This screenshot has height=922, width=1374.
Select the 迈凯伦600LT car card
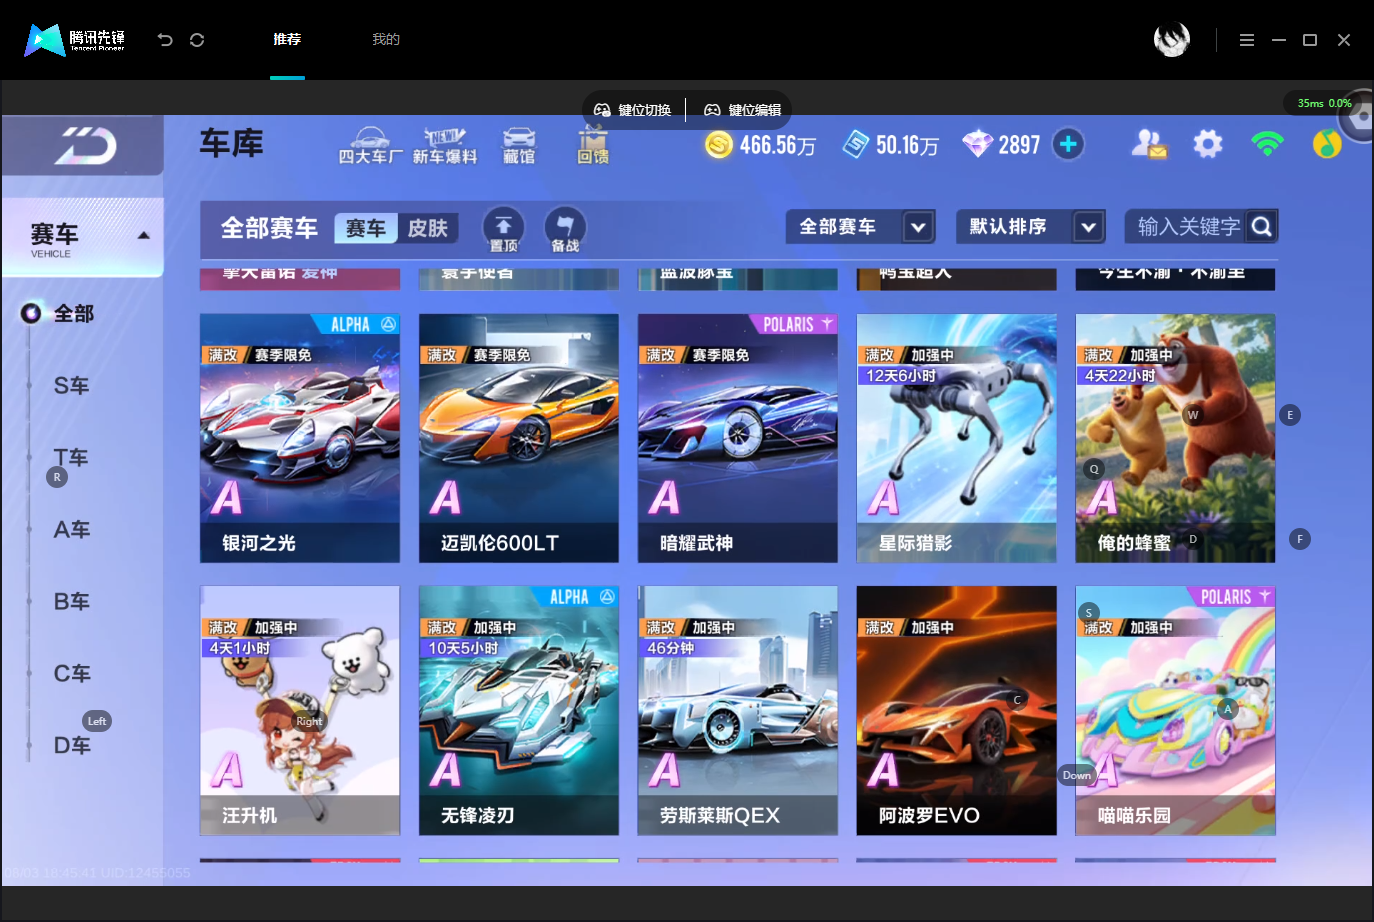pos(519,438)
